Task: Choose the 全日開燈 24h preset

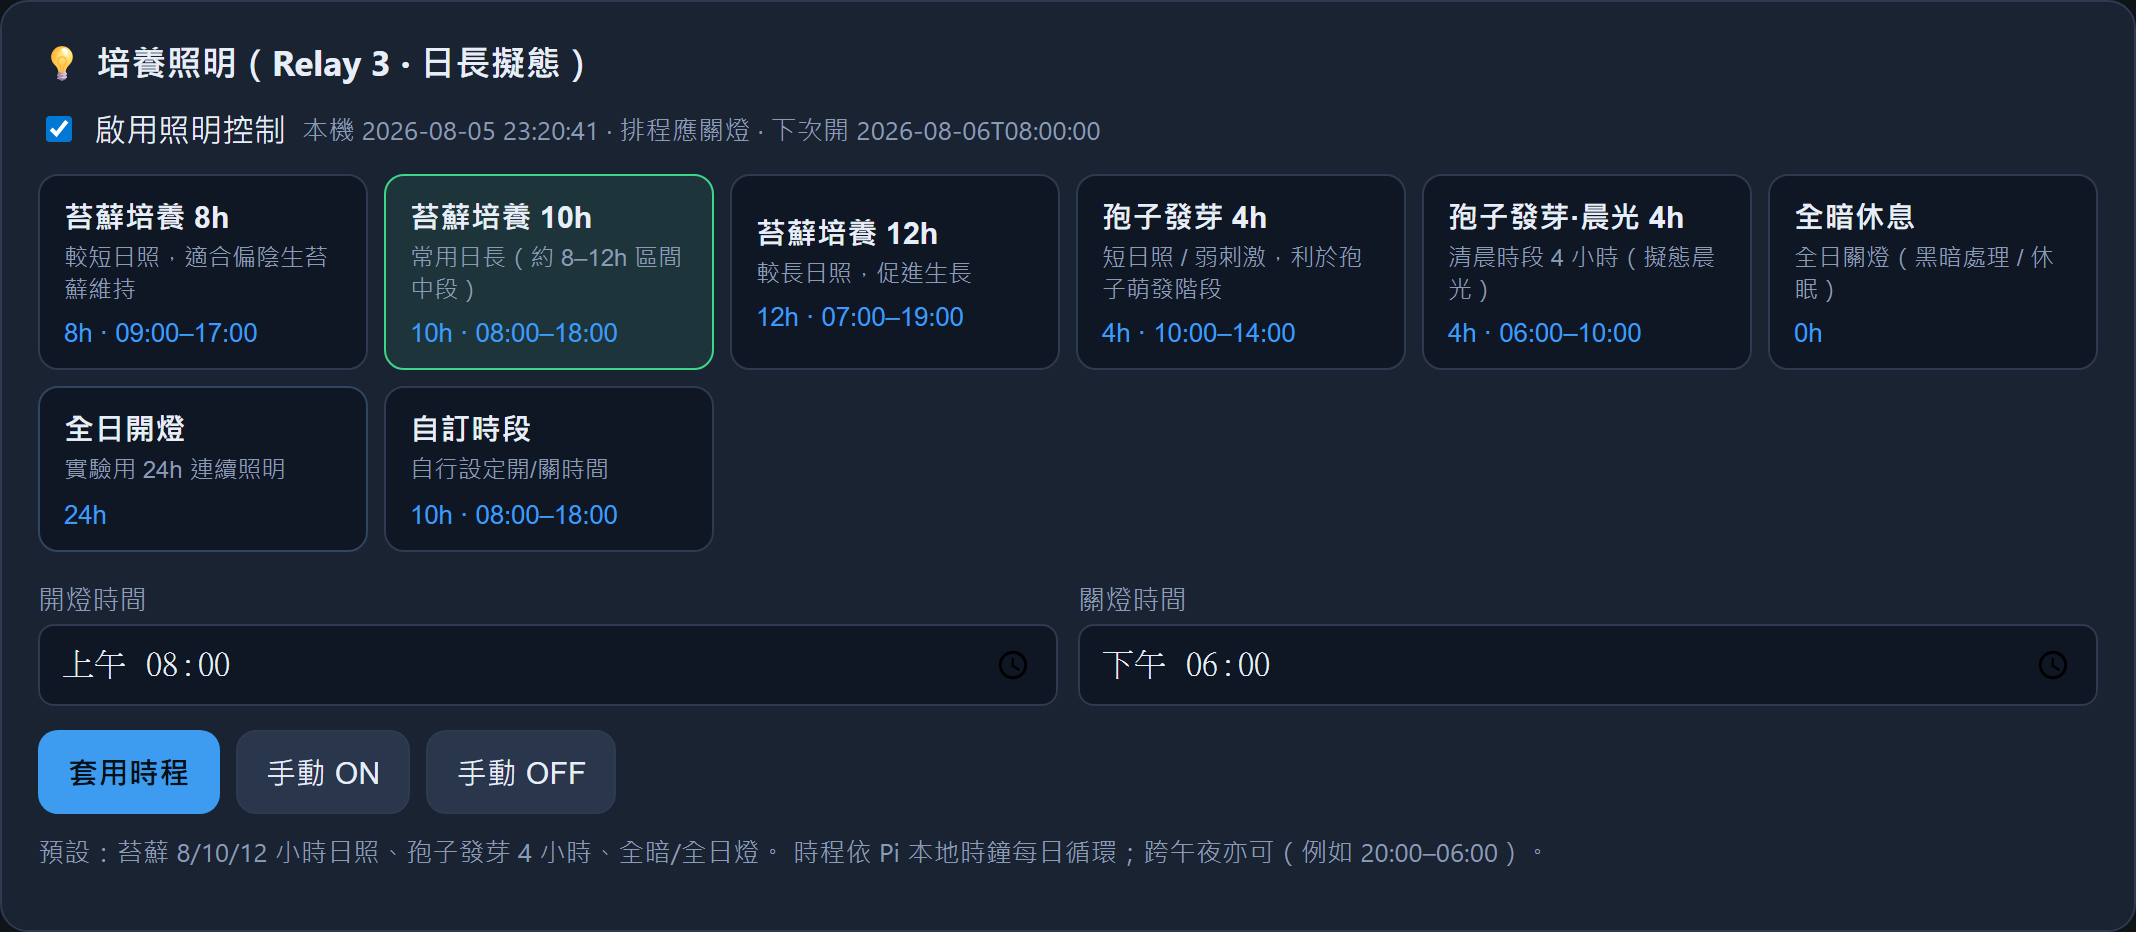Action: point(203,469)
